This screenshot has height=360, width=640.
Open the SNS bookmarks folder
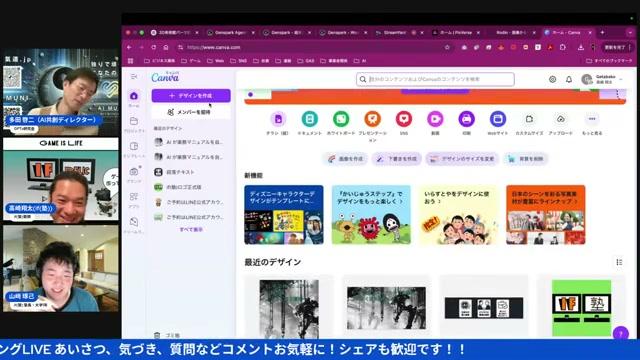click(x=238, y=61)
